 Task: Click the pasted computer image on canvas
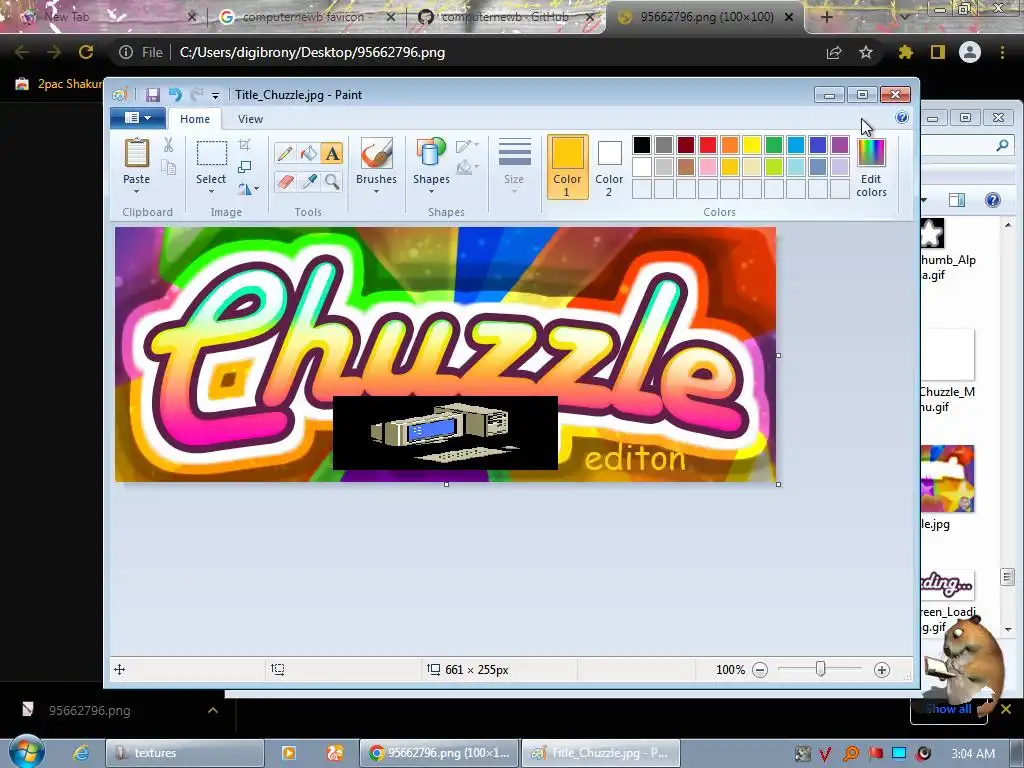(x=445, y=432)
